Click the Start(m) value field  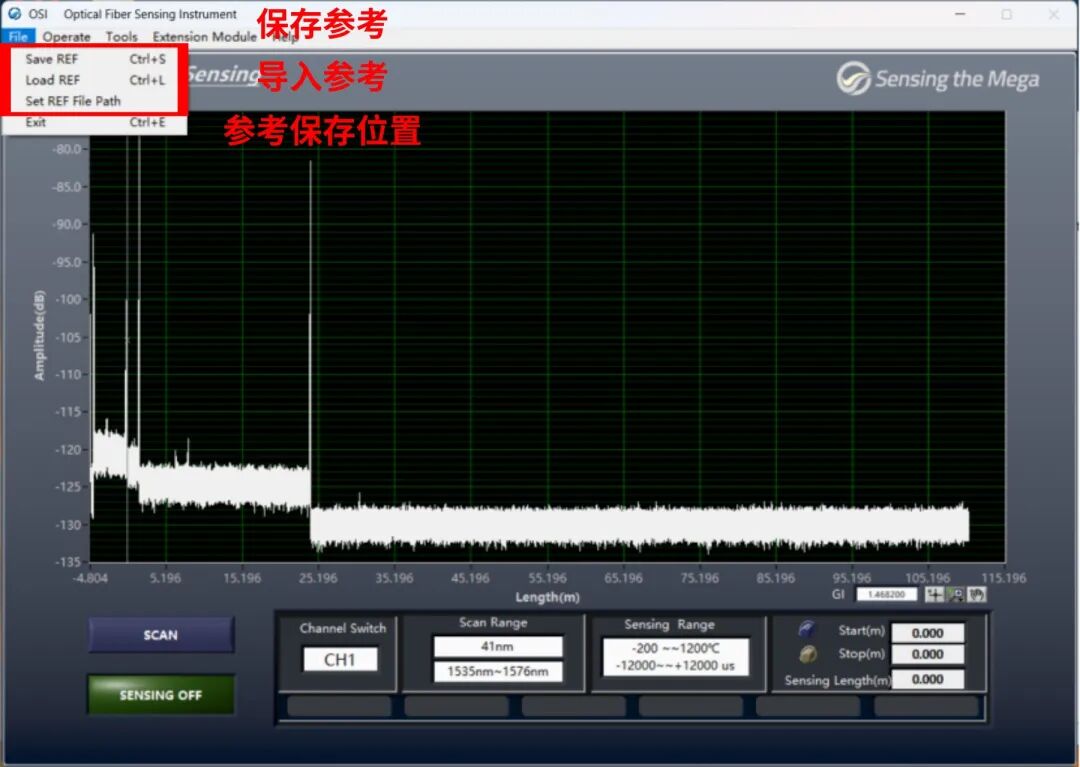(x=927, y=633)
